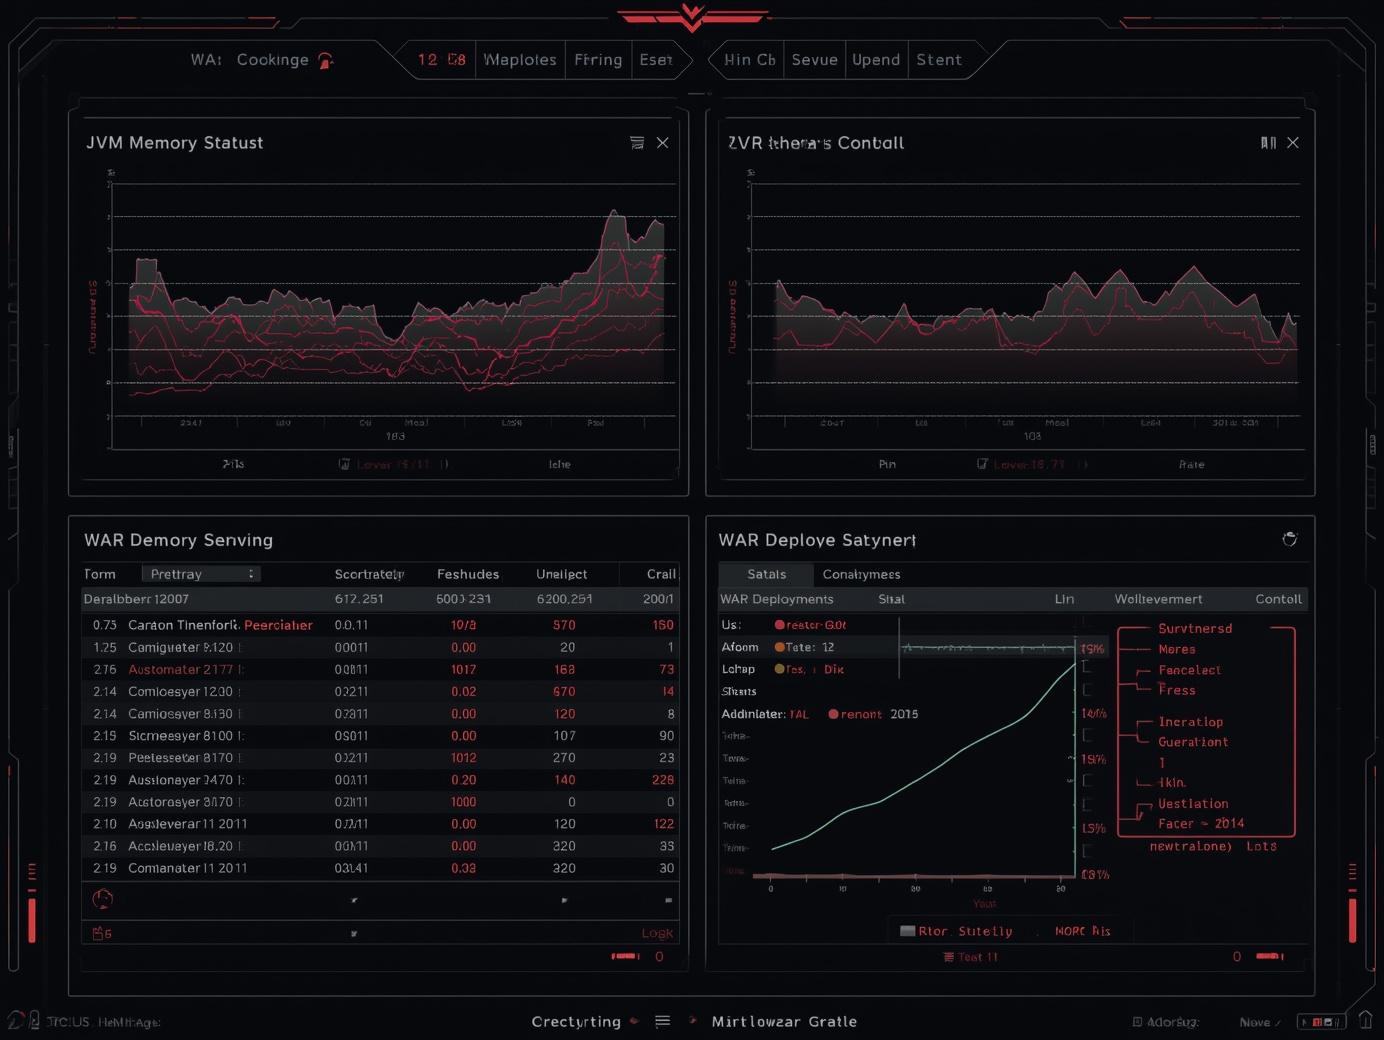Click the refresh icon in WAR Deploye Satynert
Screen dimensions: 1384x1040
tap(1290, 539)
